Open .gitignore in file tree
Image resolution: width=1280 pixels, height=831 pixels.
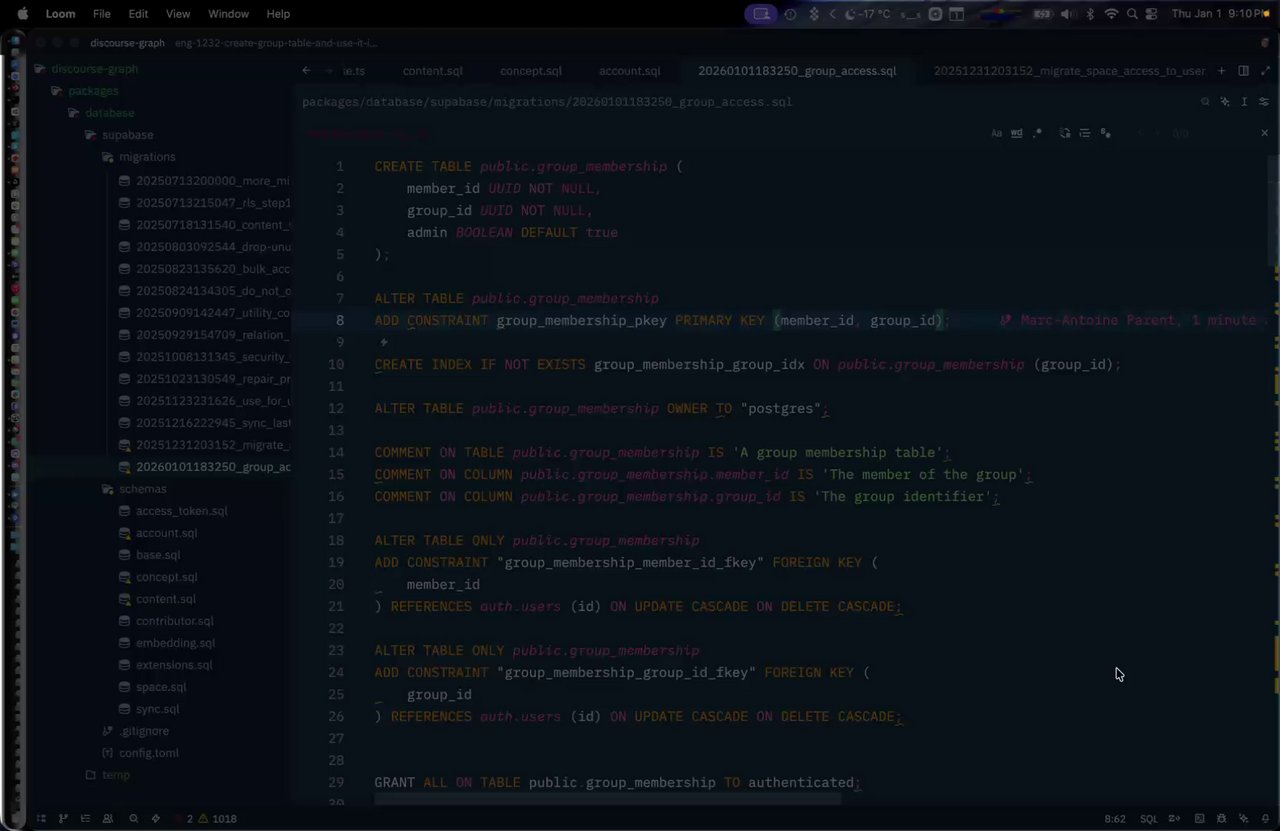coord(144,731)
